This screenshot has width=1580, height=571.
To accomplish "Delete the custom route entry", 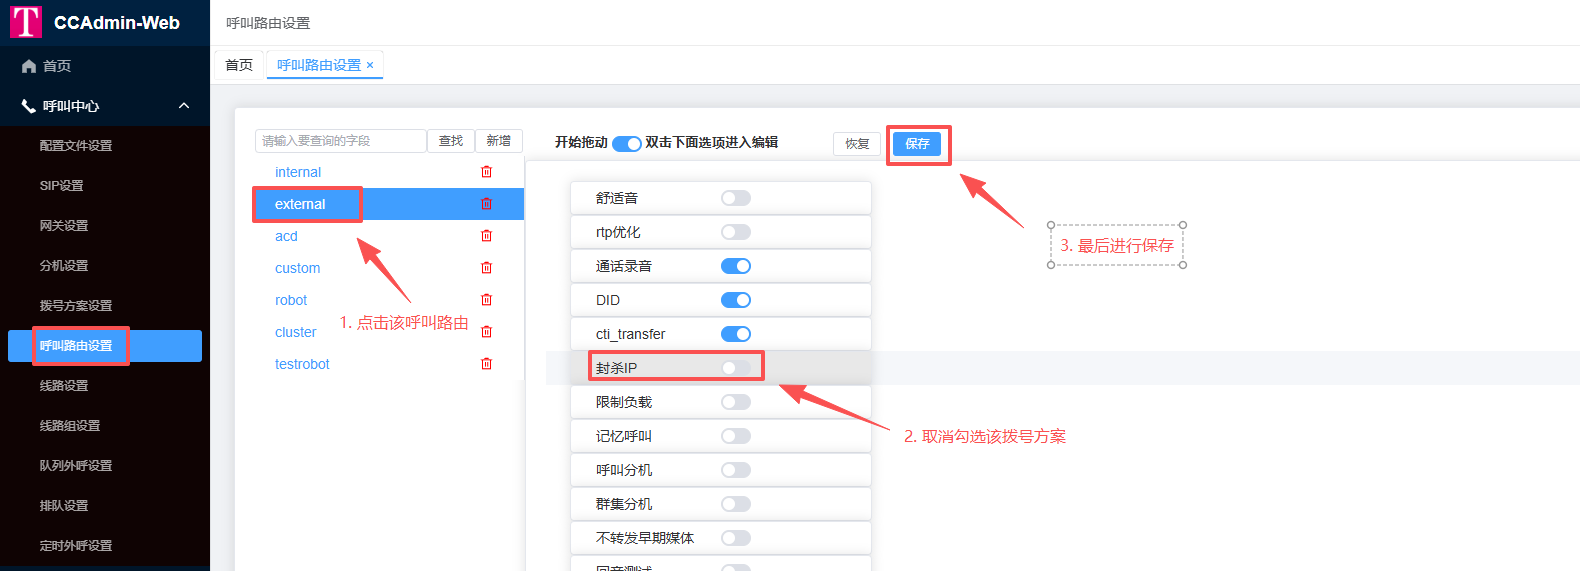I will click(x=486, y=268).
